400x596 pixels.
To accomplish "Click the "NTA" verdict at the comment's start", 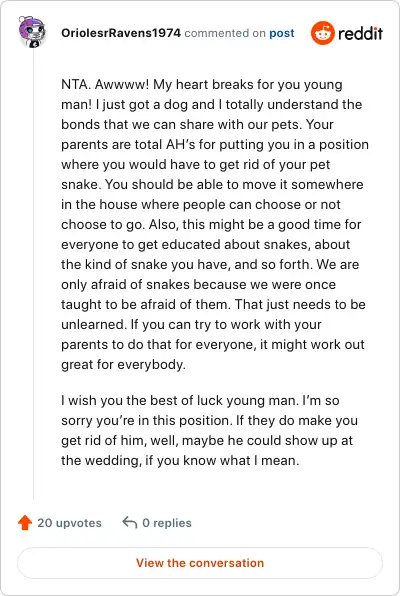I will pyautogui.click(x=75, y=84).
